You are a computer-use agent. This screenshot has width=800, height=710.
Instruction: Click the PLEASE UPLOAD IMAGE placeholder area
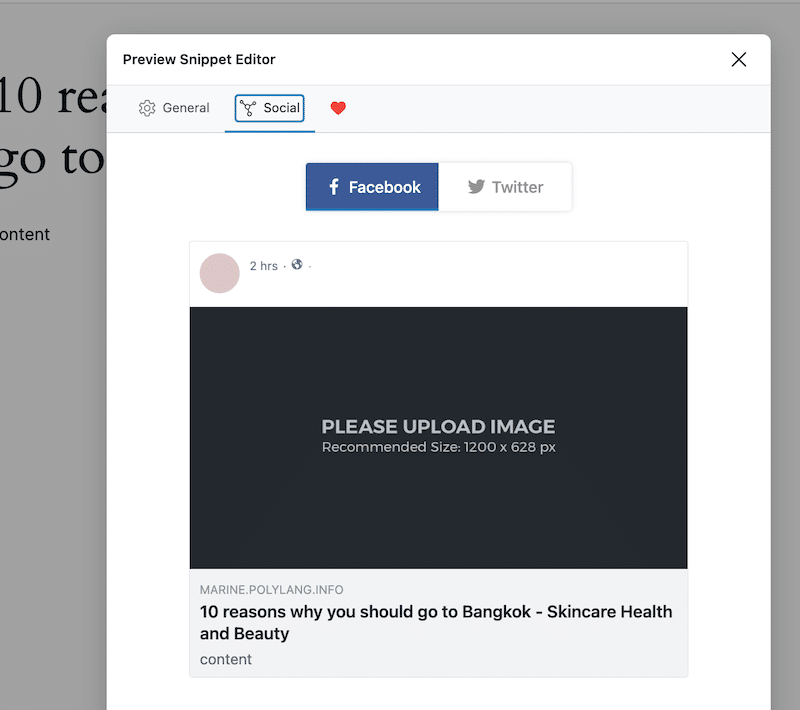pos(438,438)
